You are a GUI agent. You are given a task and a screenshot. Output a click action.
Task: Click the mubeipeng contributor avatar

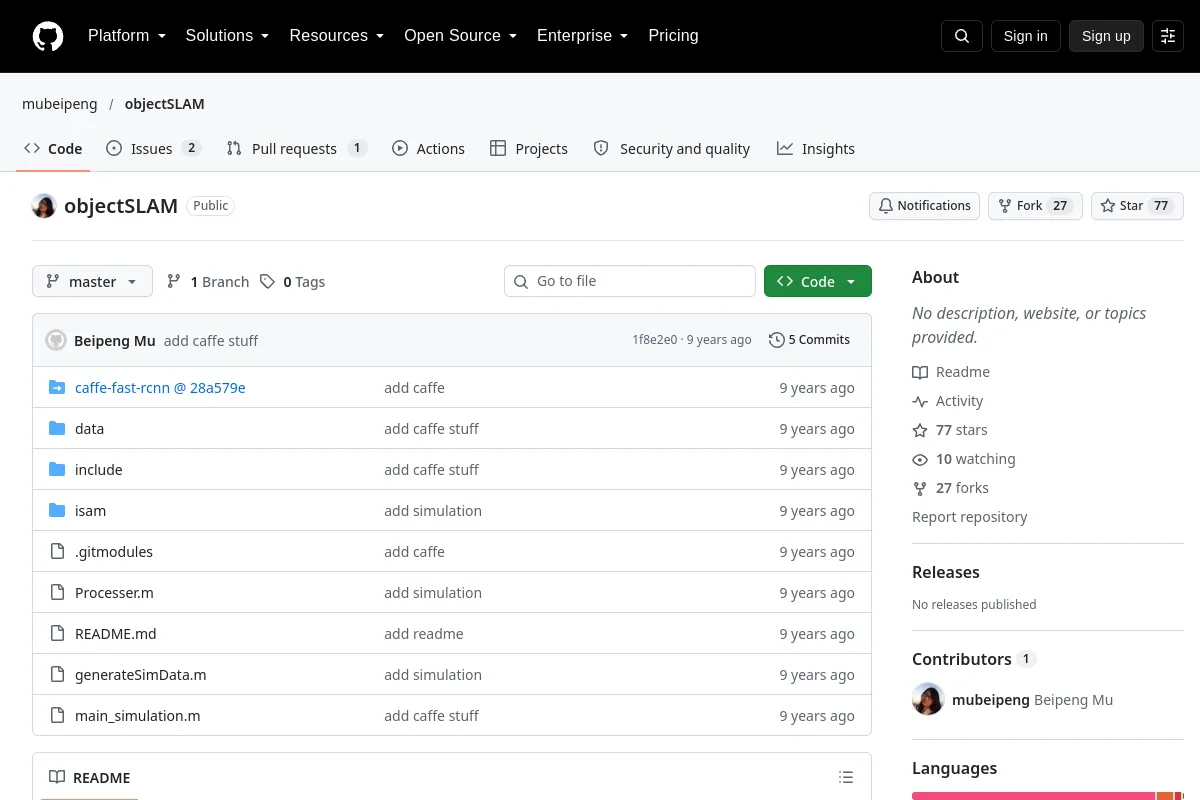[928, 699]
